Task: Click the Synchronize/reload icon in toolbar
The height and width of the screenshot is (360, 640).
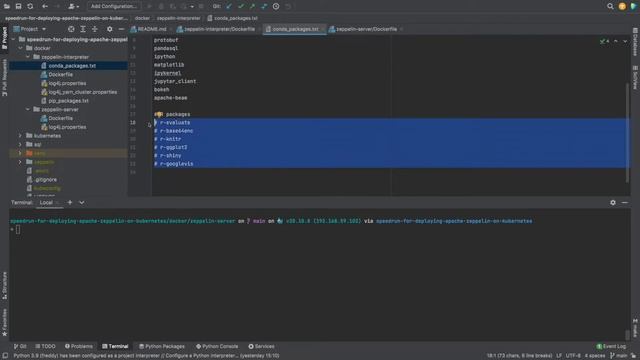Action: tap(30, 6)
